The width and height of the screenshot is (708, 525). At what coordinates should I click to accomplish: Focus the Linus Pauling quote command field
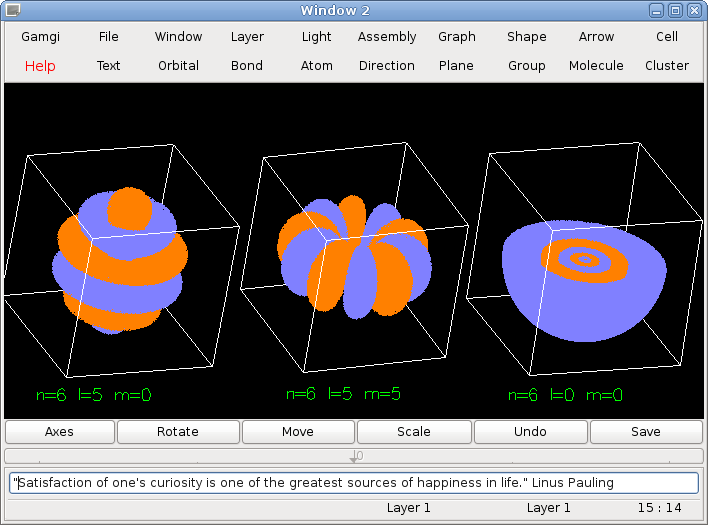[354, 483]
